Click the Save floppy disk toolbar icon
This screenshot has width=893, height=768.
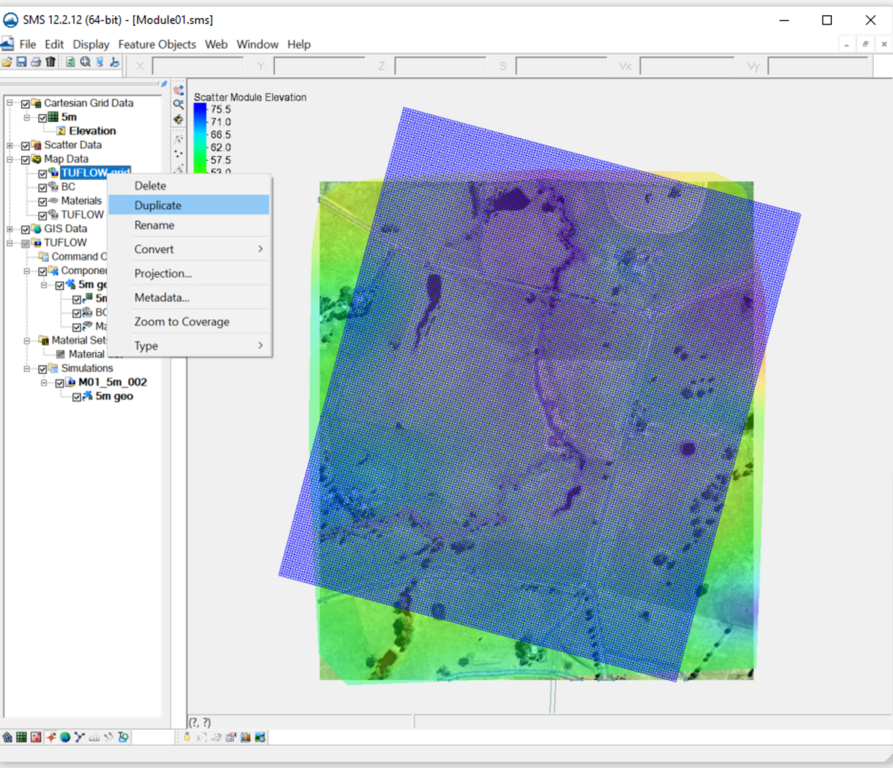click(21, 62)
